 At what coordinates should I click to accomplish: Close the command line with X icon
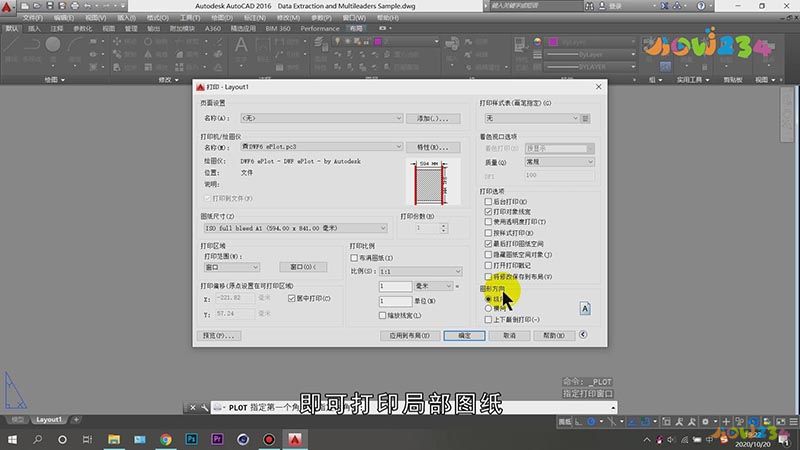[193, 407]
